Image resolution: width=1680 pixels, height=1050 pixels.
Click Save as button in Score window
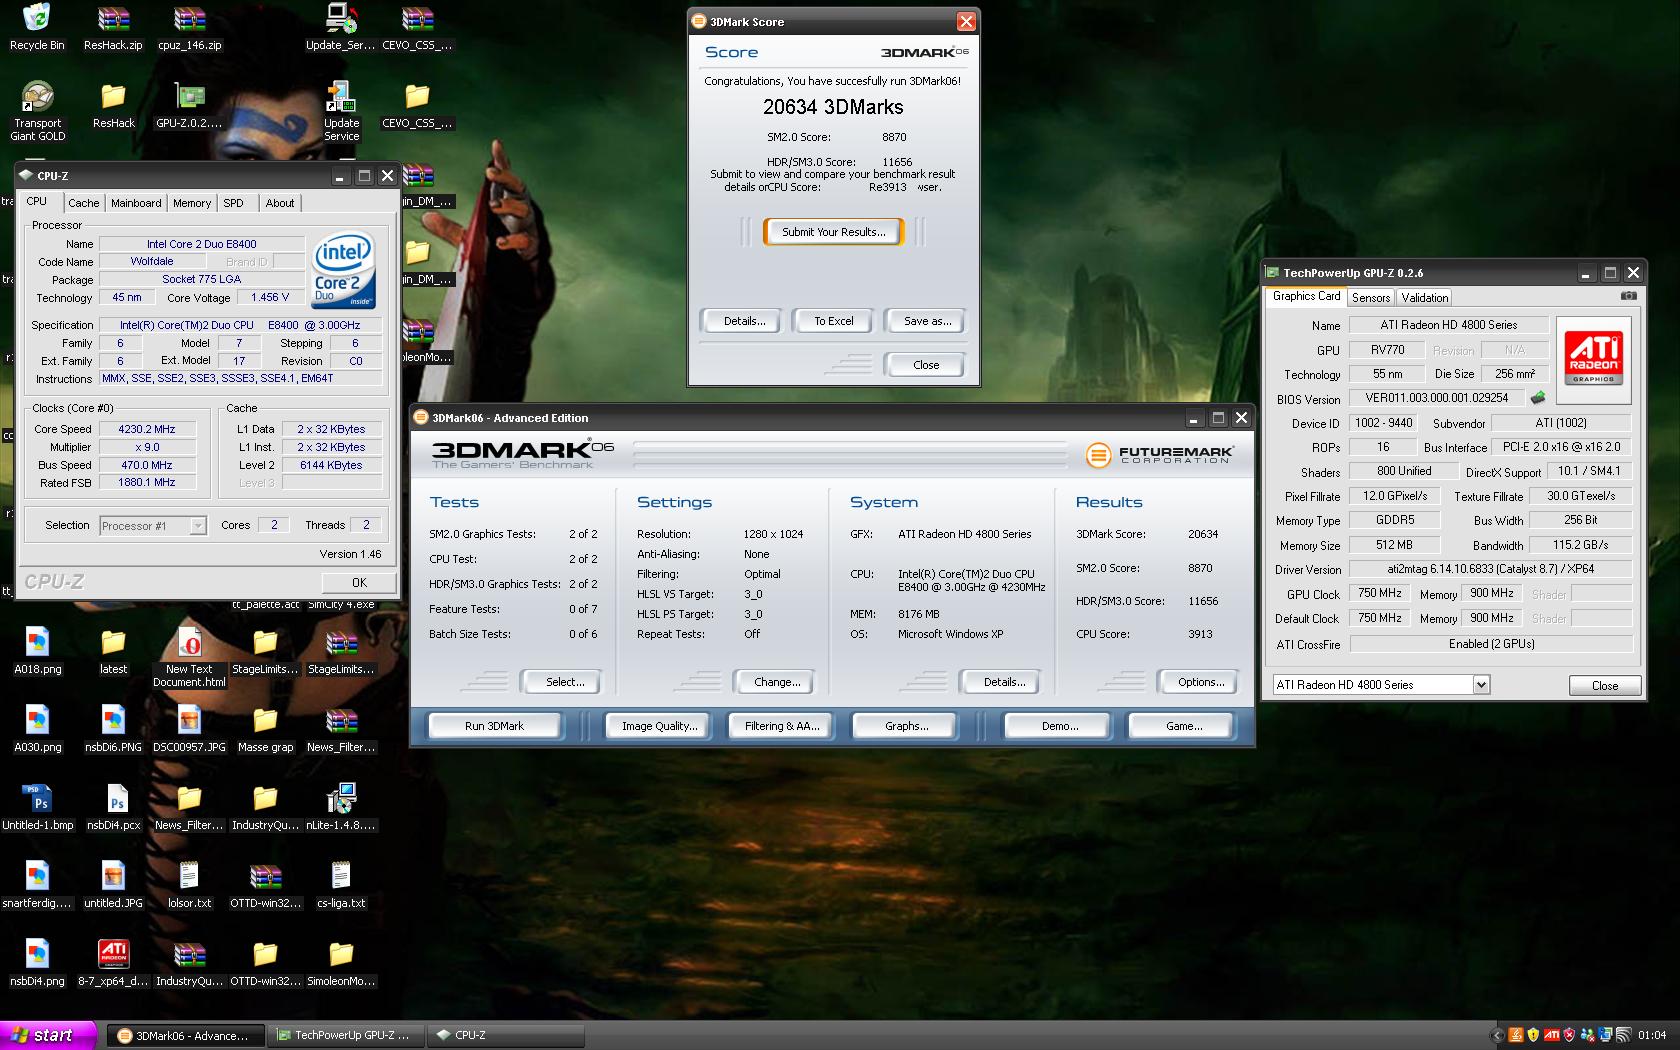tap(927, 321)
